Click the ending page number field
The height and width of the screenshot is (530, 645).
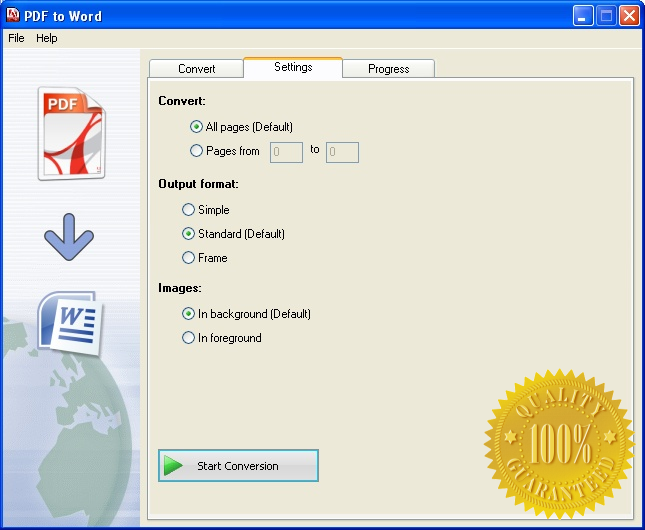pyautogui.click(x=342, y=152)
